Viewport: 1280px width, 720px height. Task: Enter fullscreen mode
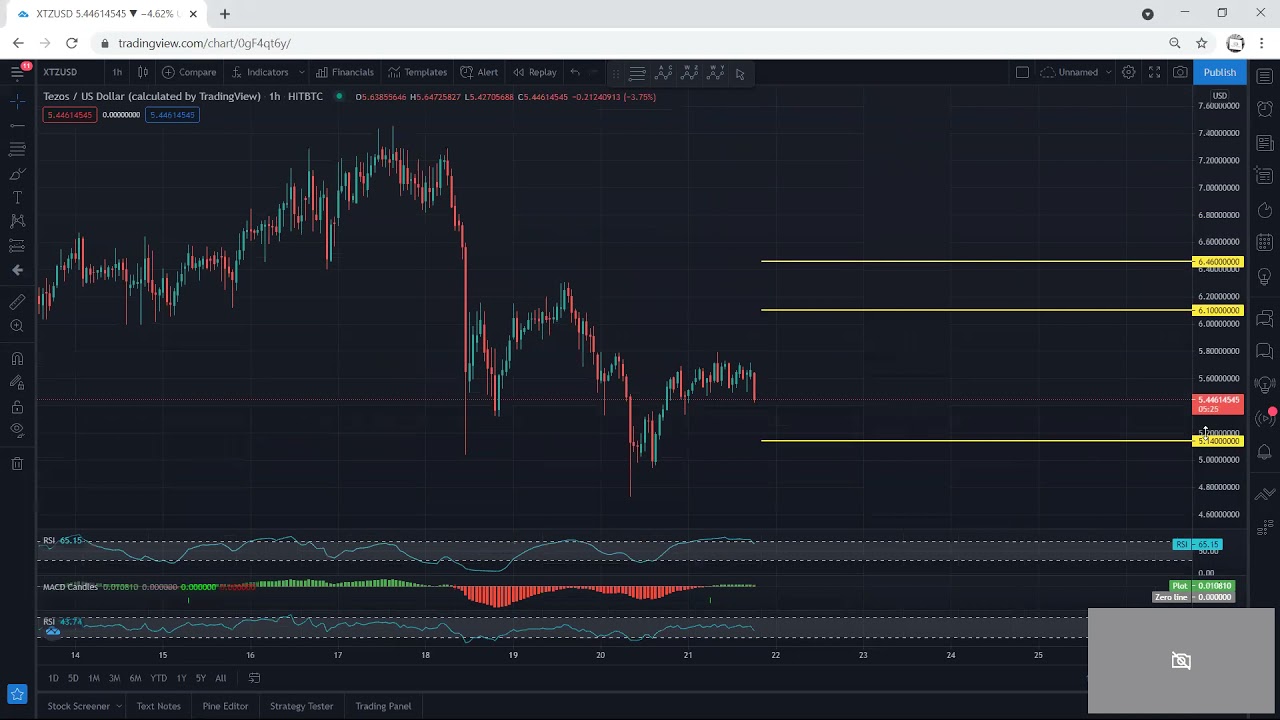pyautogui.click(x=1154, y=72)
